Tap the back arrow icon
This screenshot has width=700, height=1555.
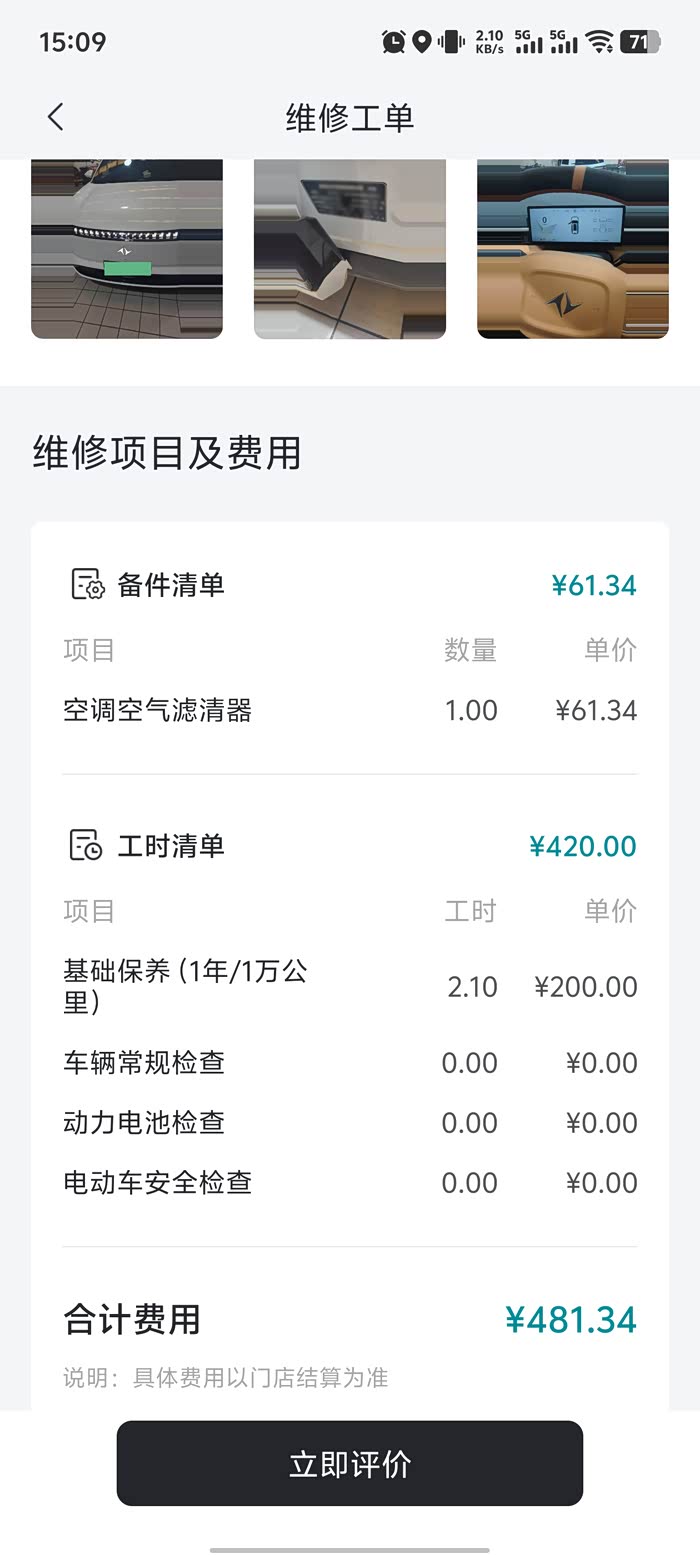(56, 117)
